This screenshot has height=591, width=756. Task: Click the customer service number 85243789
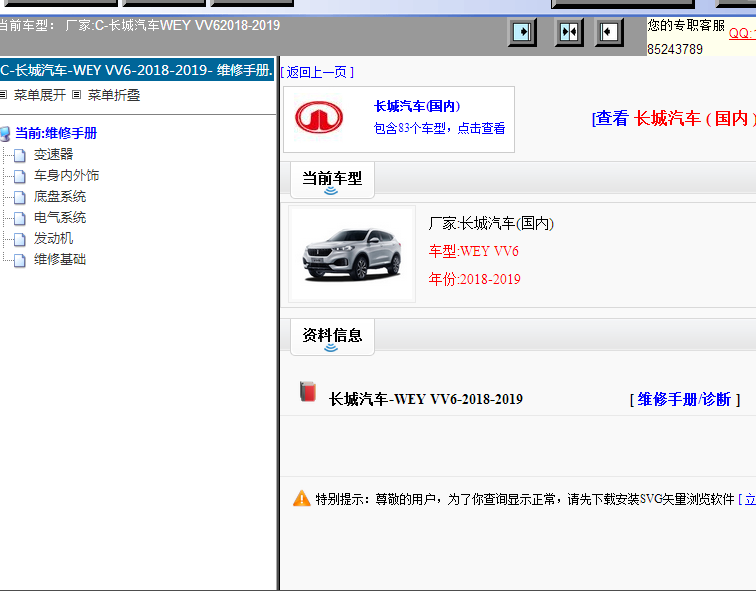pyautogui.click(x=675, y=49)
